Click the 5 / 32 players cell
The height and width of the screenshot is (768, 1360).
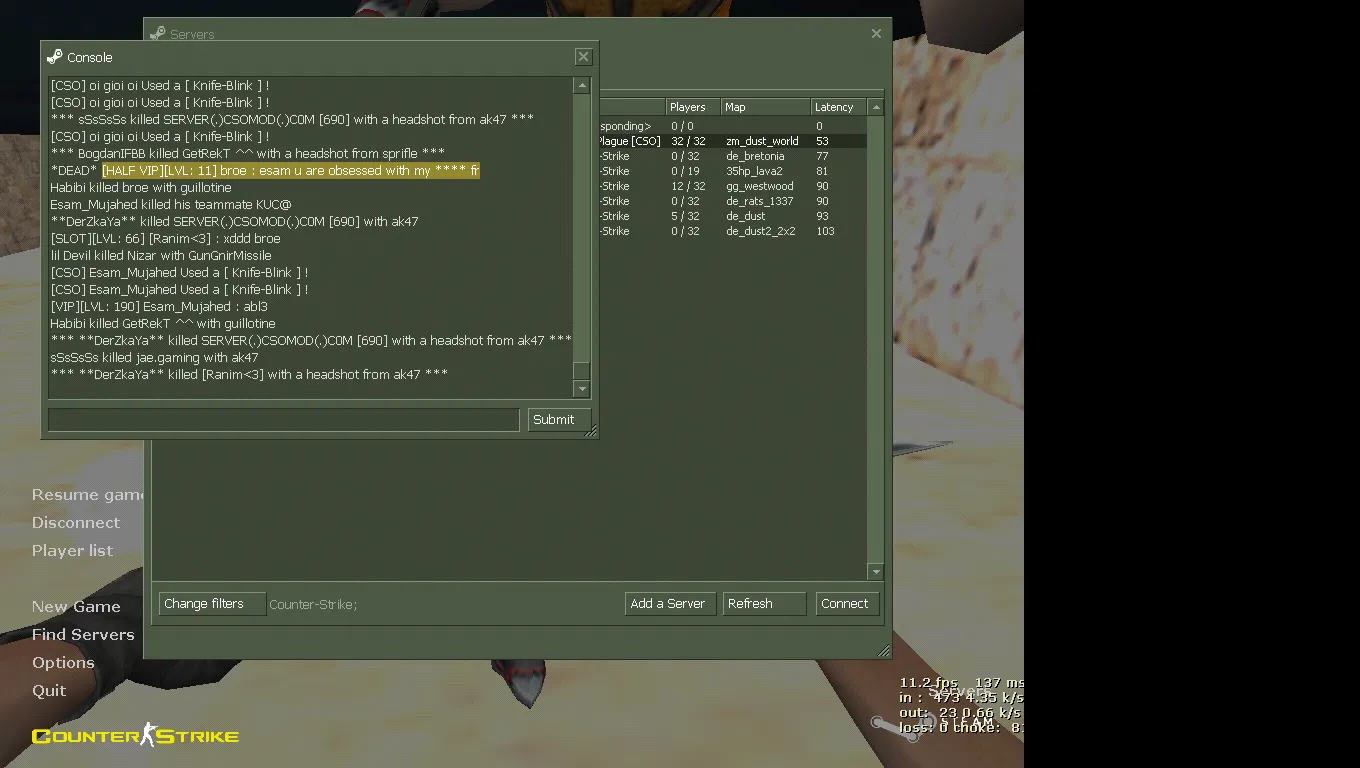pyautogui.click(x=685, y=216)
